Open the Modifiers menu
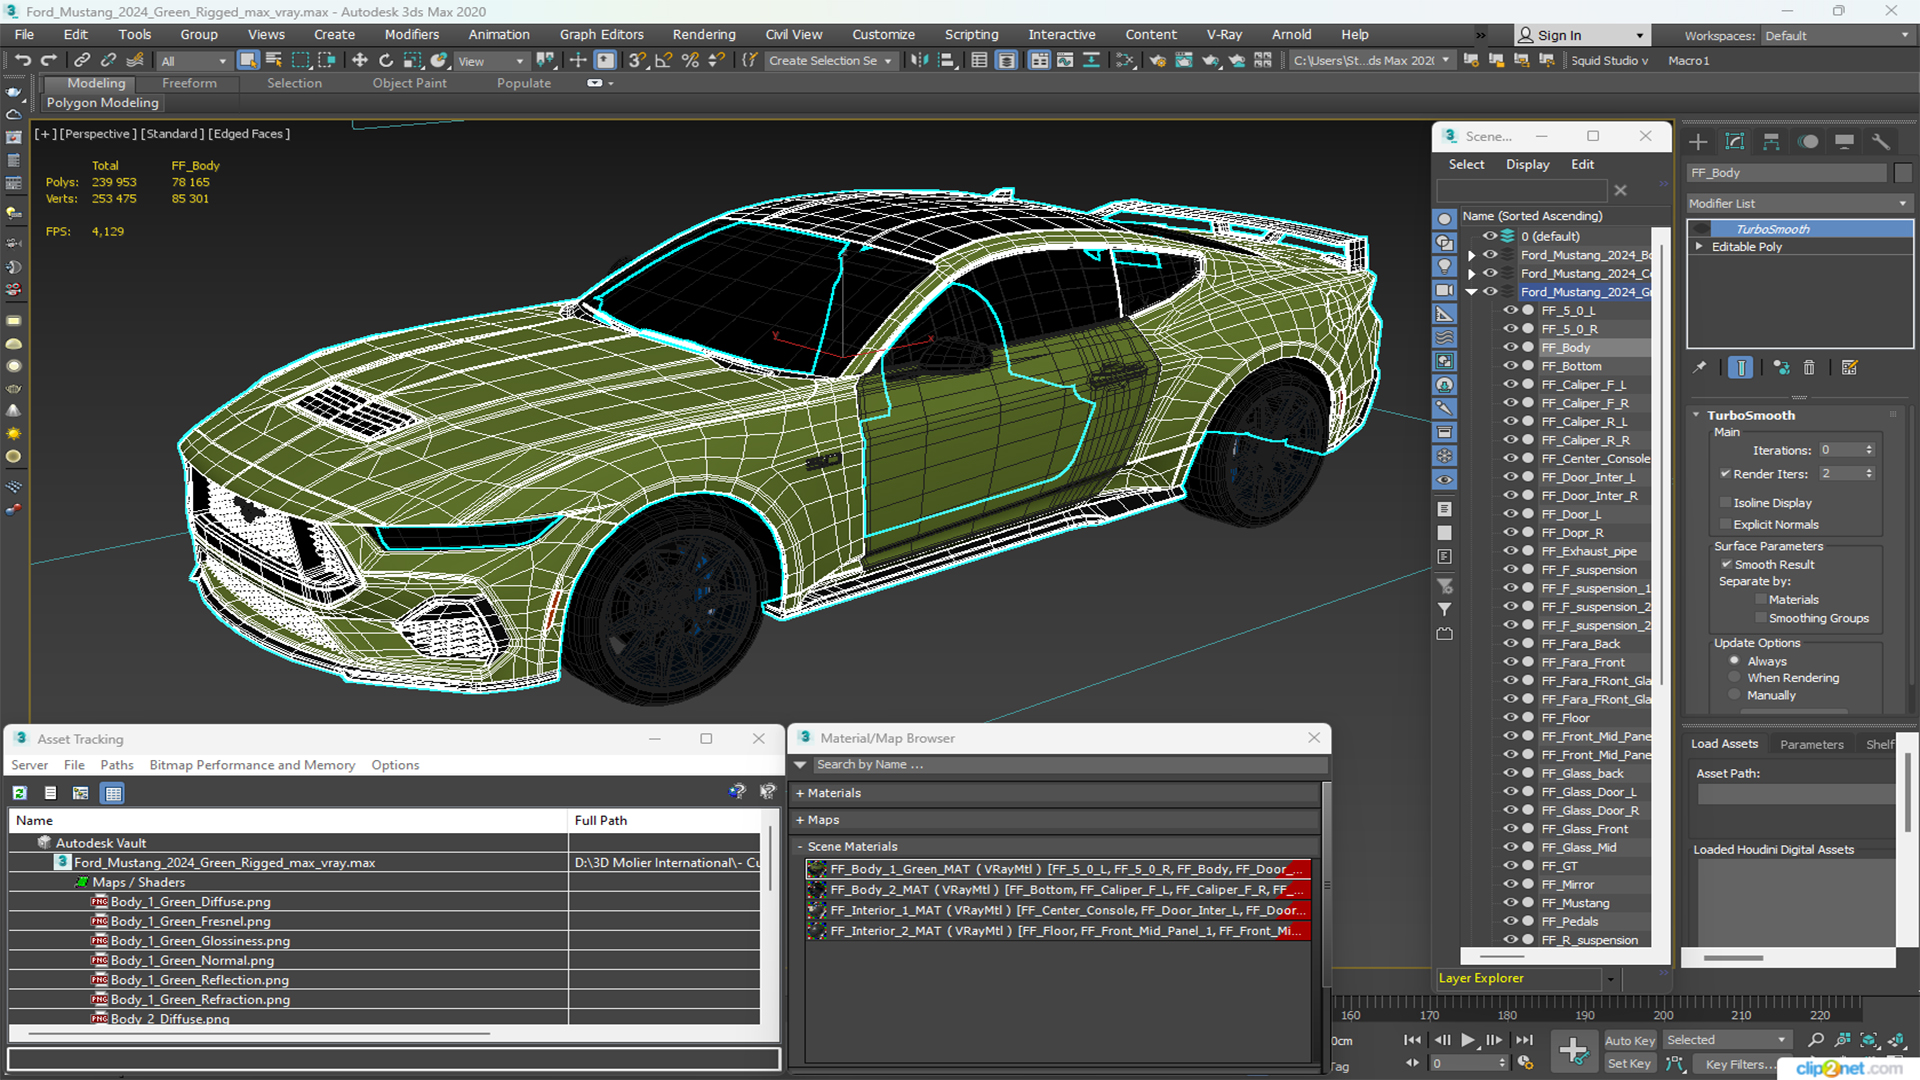The height and width of the screenshot is (1080, 1920). (411, 34)
